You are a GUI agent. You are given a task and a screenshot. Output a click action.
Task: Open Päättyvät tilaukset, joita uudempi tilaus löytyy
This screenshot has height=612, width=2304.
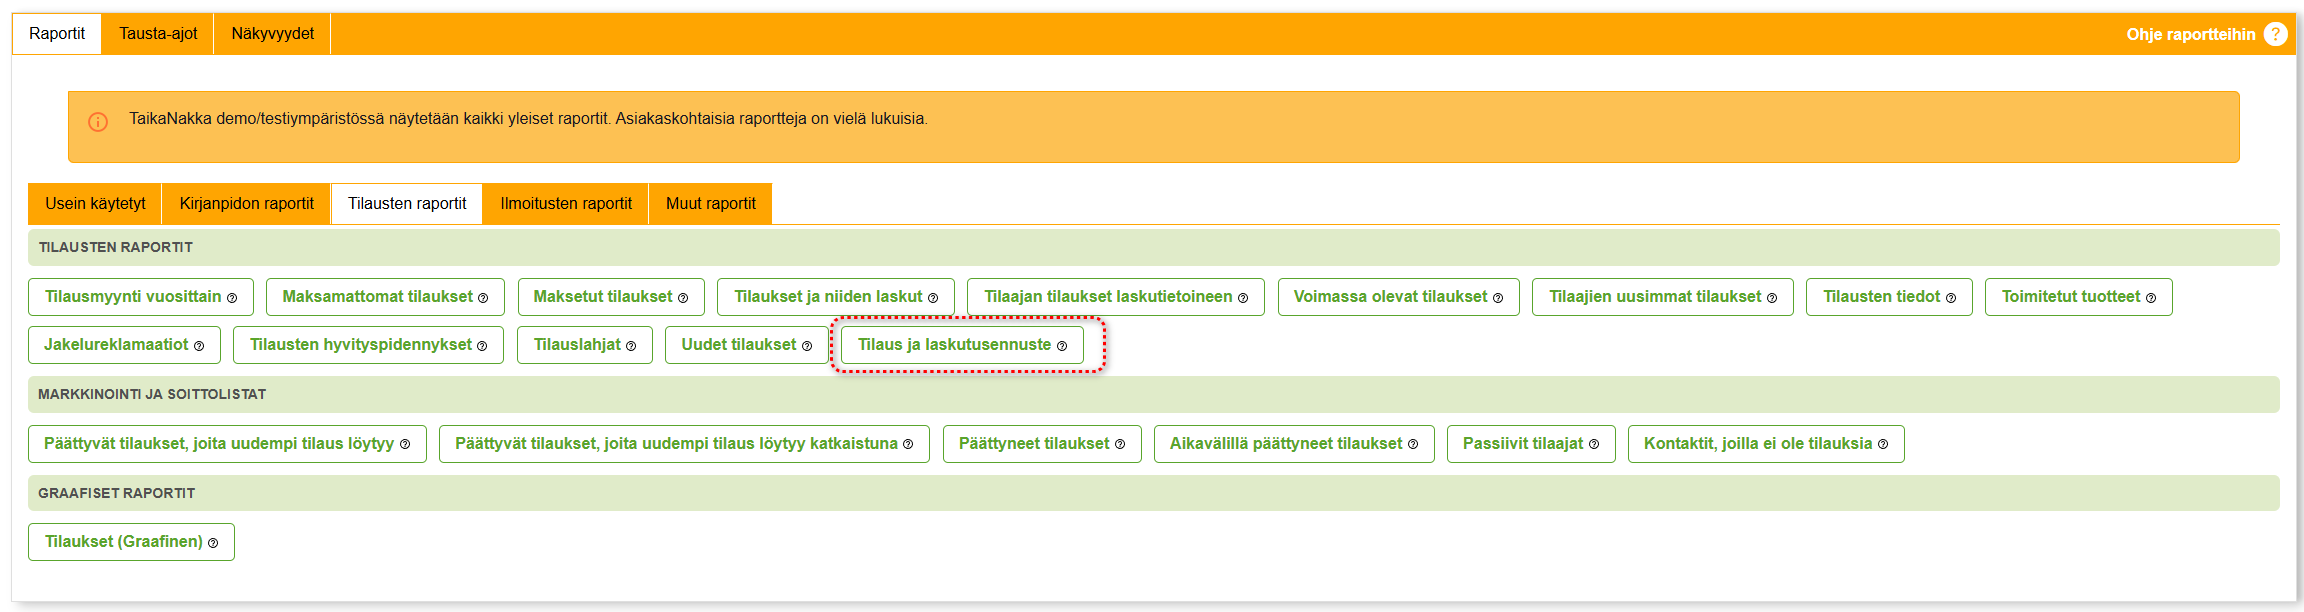pyautogui.click(x=227, y=444)
